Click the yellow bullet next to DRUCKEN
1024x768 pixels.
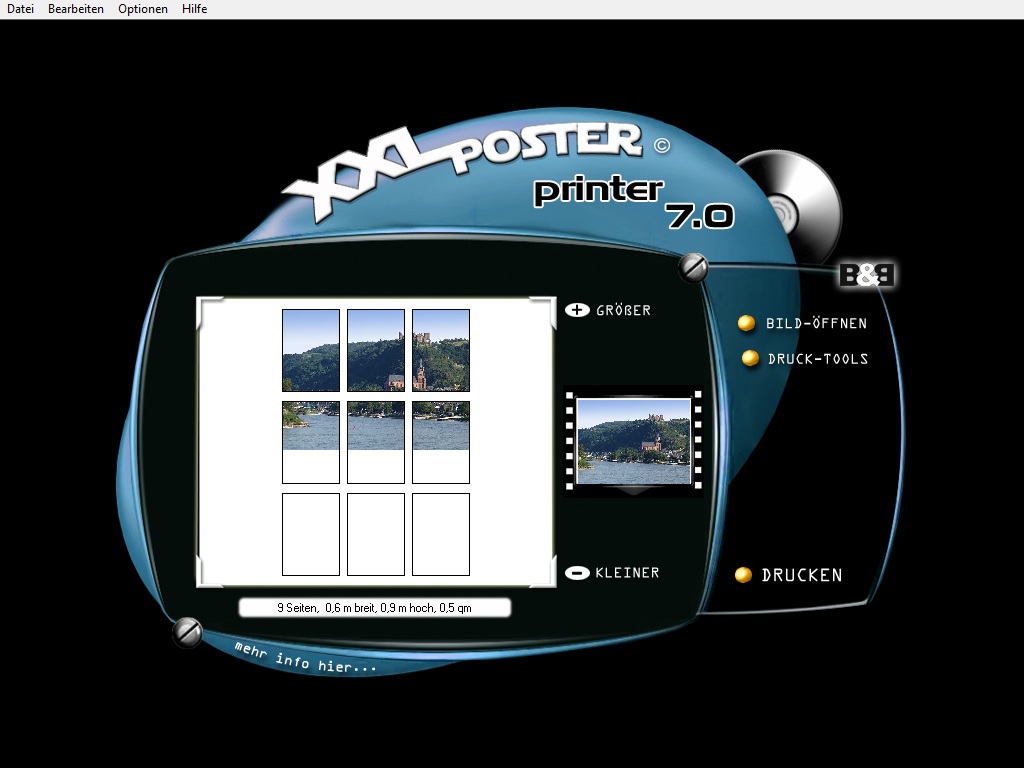[x=743, y=575]
